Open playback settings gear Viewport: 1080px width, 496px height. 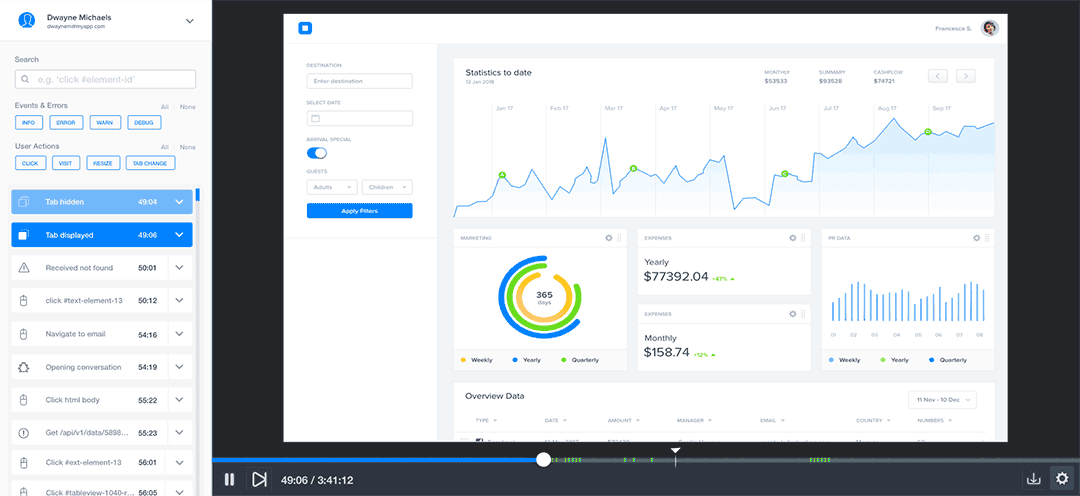pos(1062,479)
